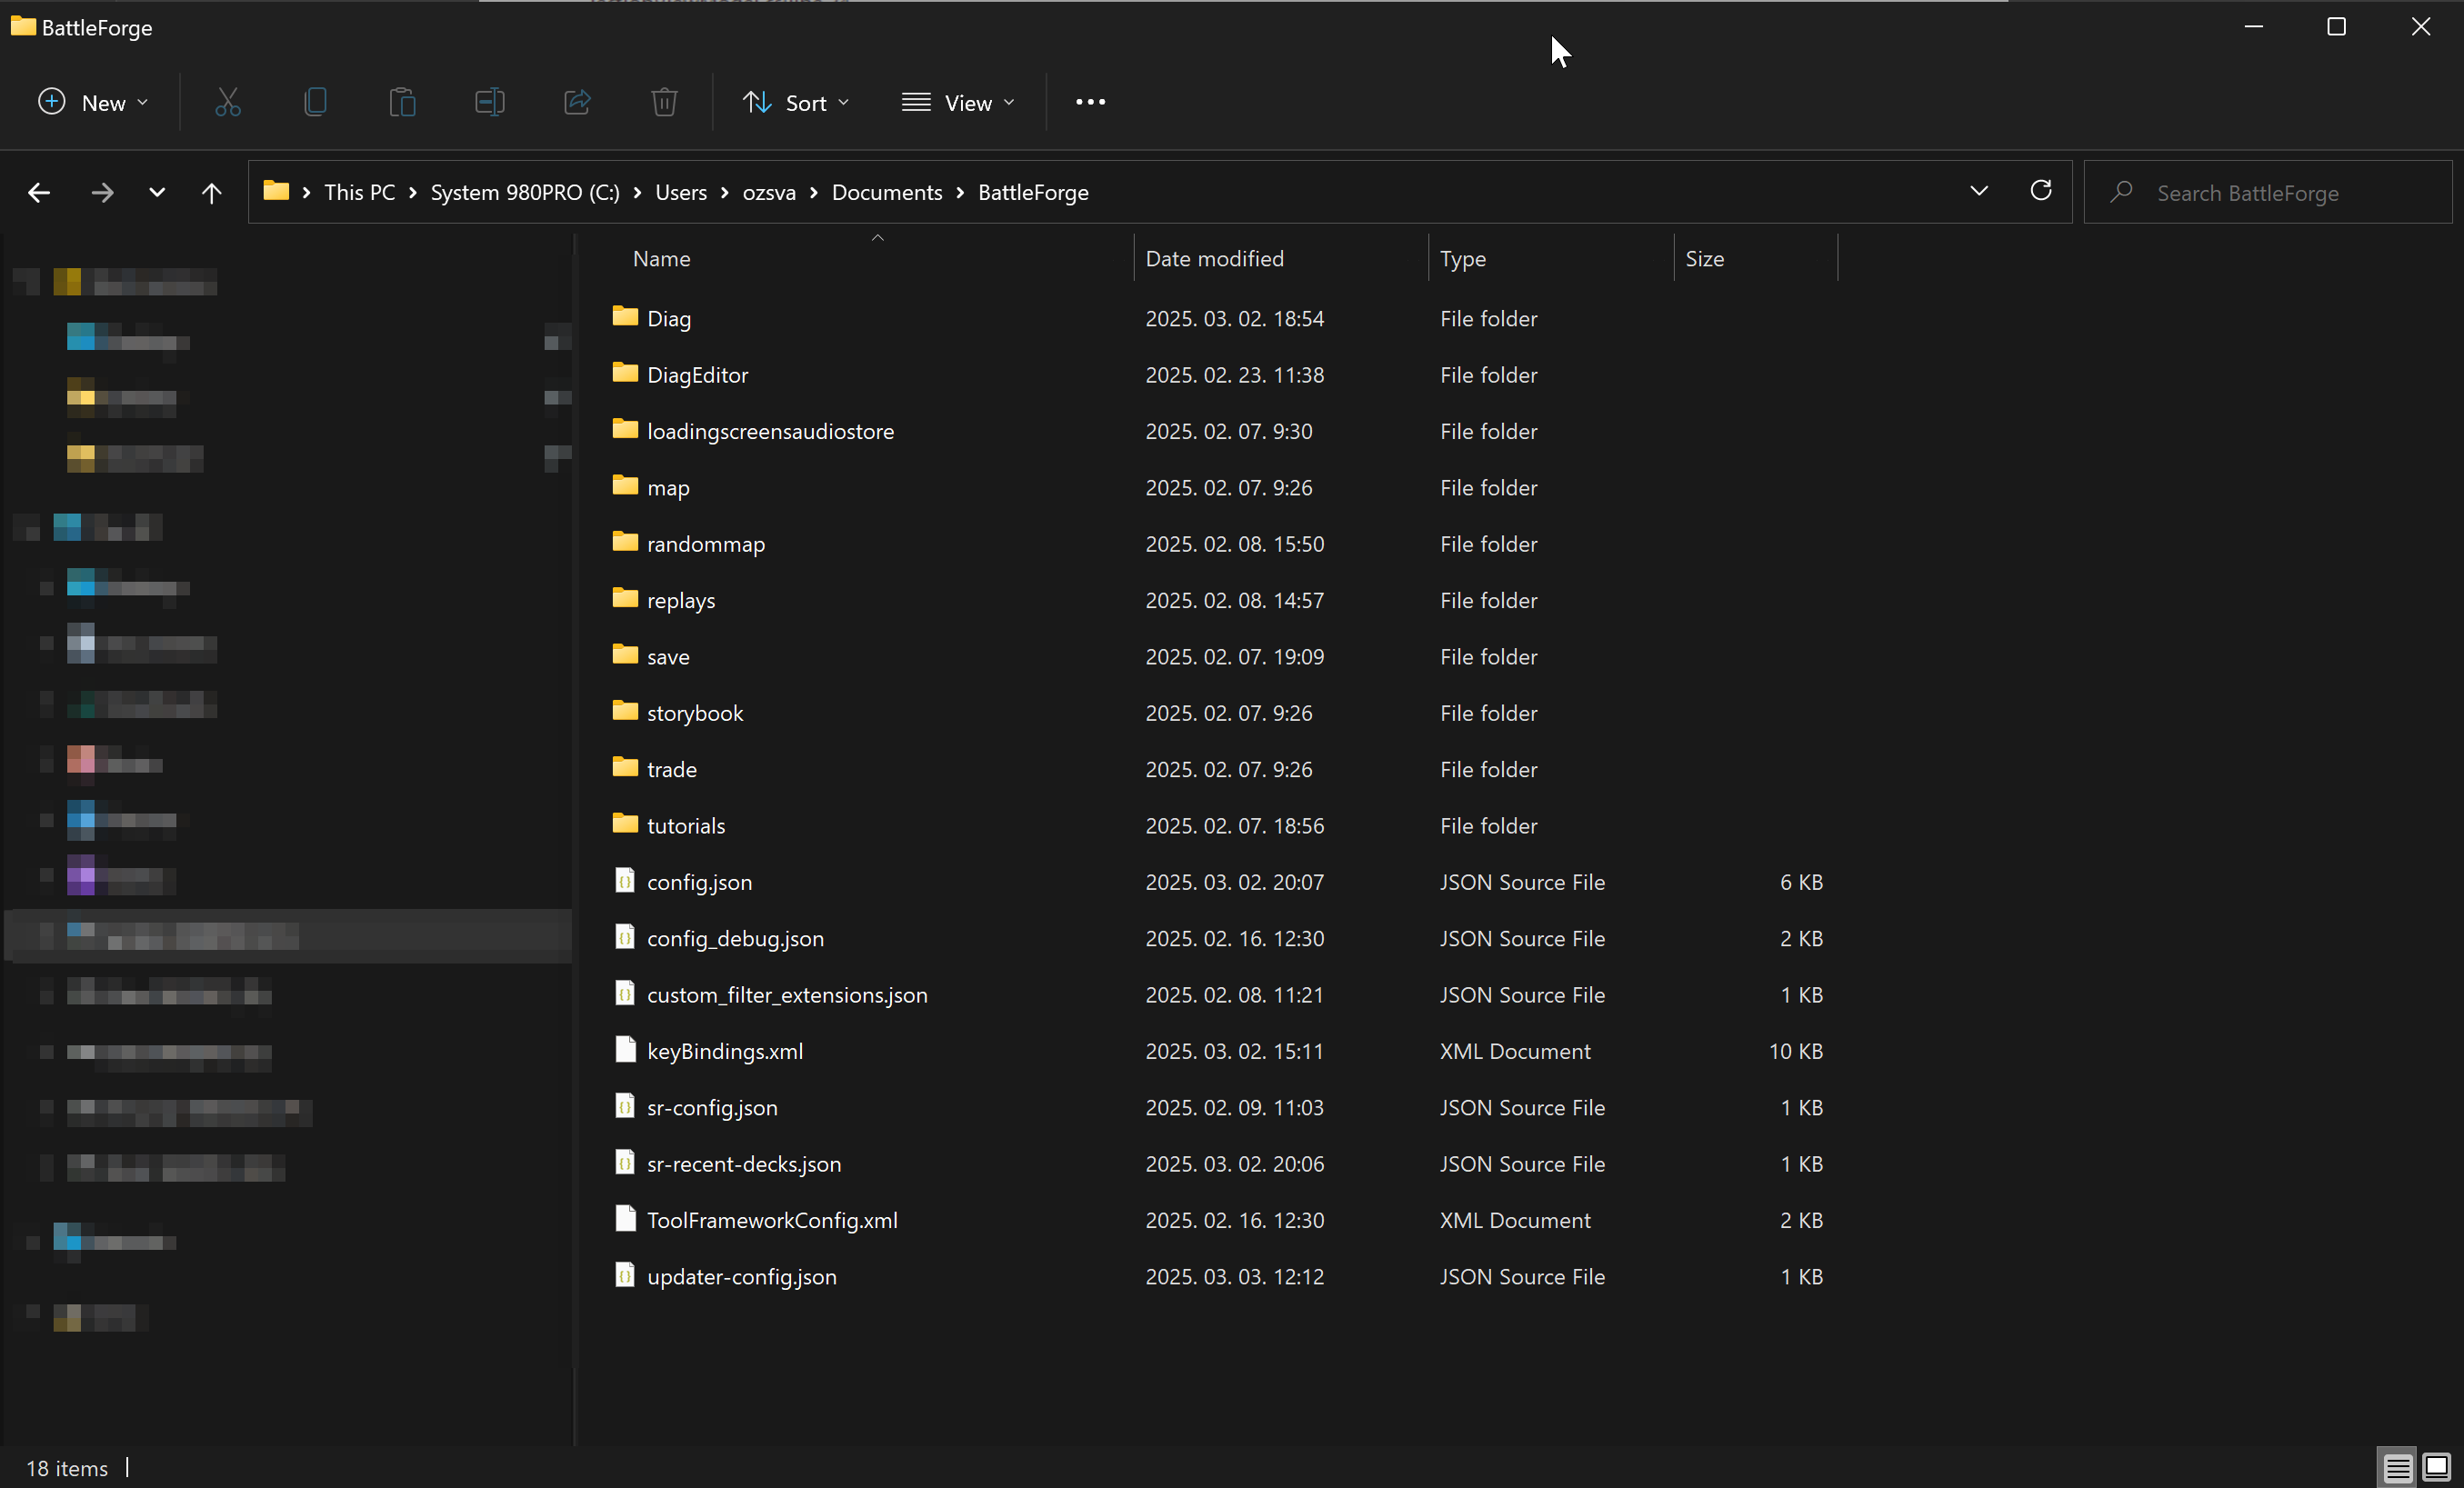Open the View layout dropdown
The image size is (2464, 1488).
958,102
